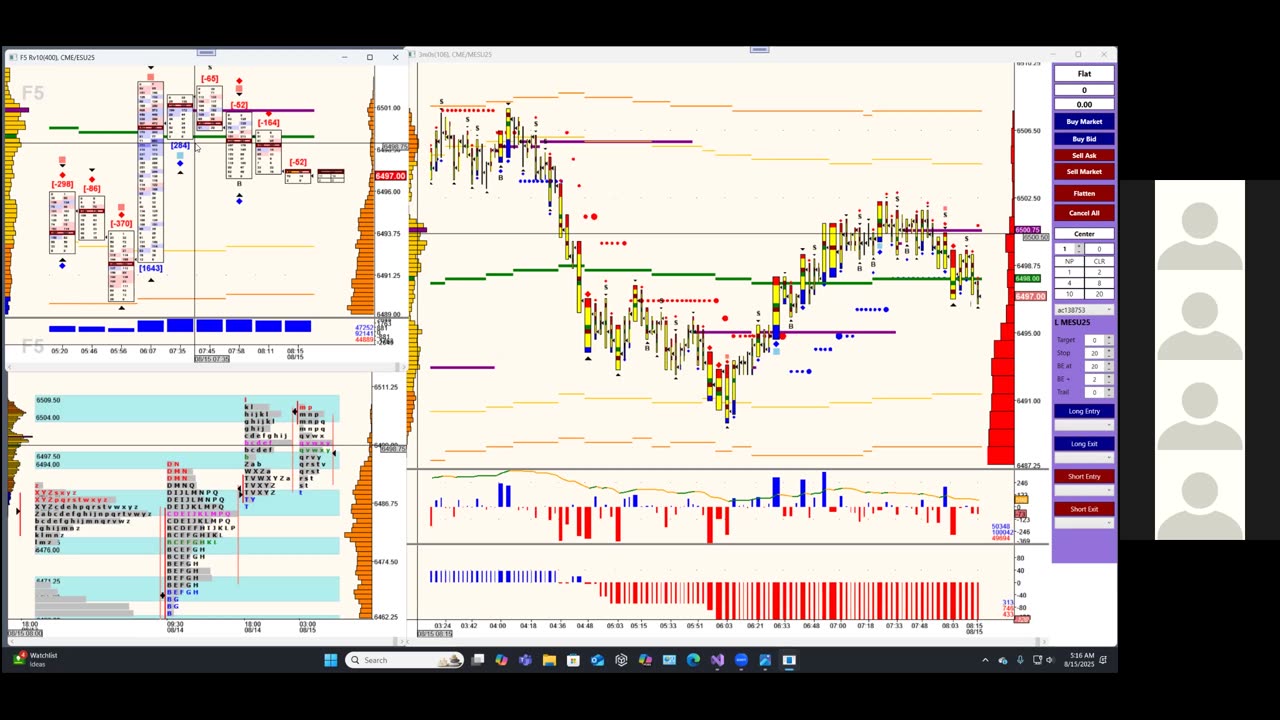This screenshot has height=720, width=1280.
Task: Open Outlook from the taskbar
Action: pos(597,660)
